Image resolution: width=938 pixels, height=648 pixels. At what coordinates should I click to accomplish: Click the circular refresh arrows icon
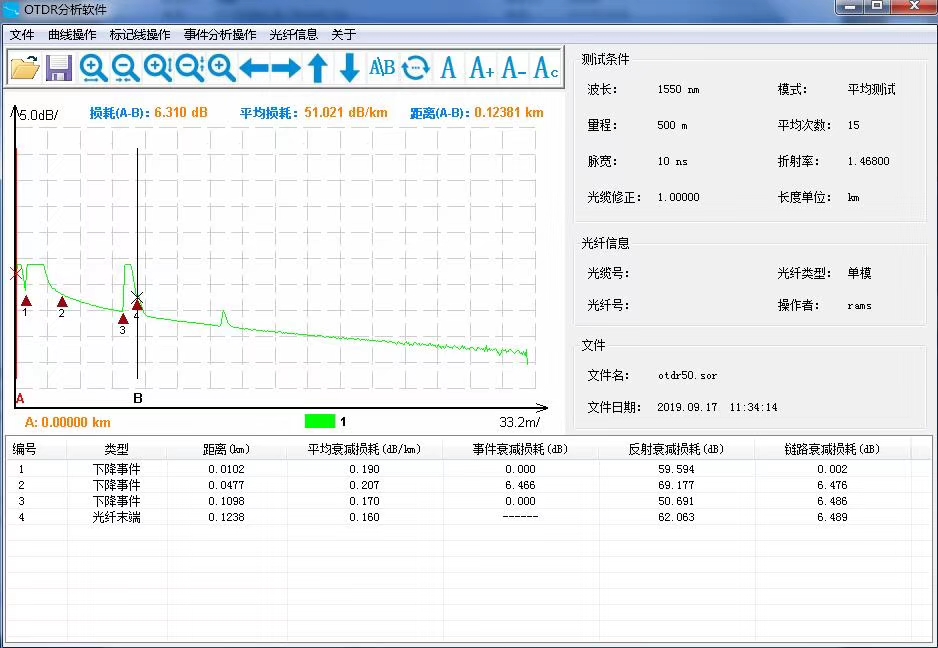[415, 68]
